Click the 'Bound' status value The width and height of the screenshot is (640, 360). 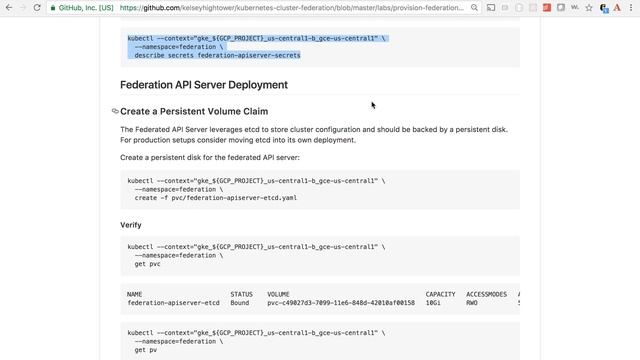(240, 303)
